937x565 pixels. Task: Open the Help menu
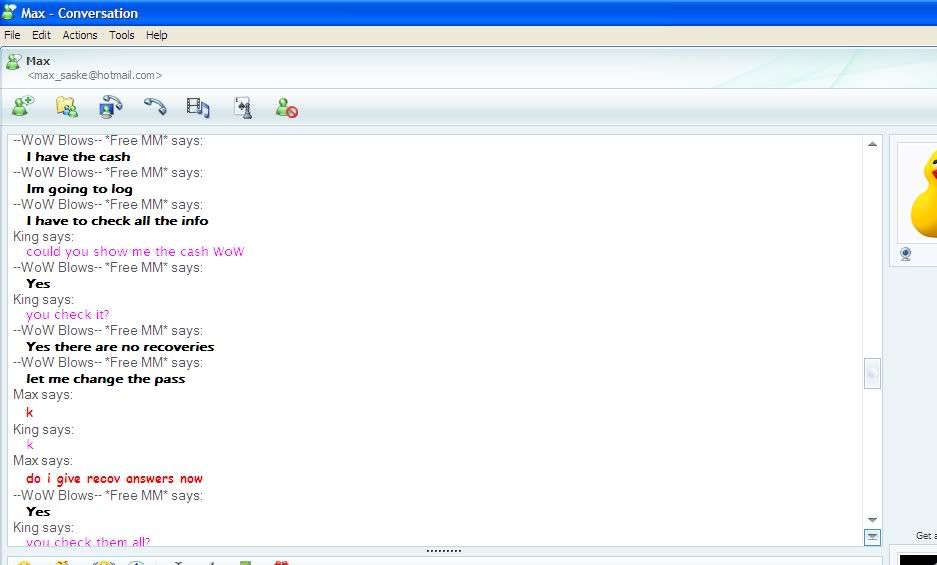click(157, 35)
